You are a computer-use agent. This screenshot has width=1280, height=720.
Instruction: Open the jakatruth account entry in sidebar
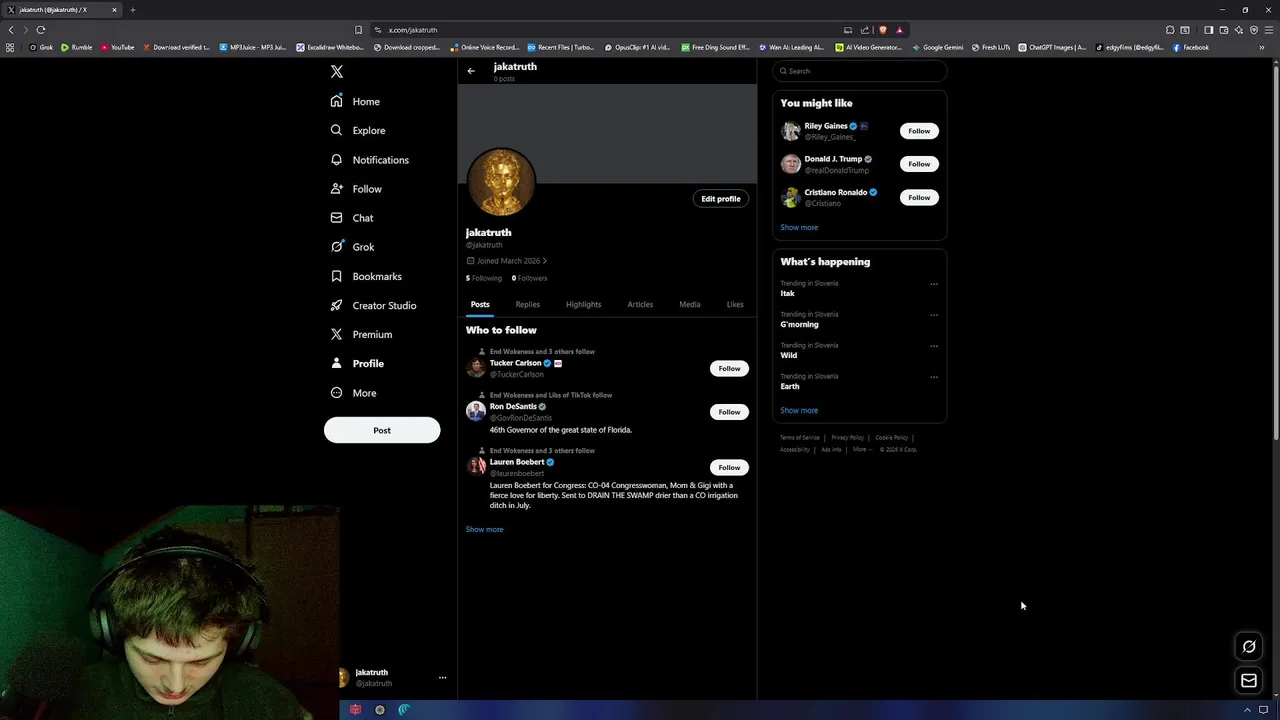(392, 678)
